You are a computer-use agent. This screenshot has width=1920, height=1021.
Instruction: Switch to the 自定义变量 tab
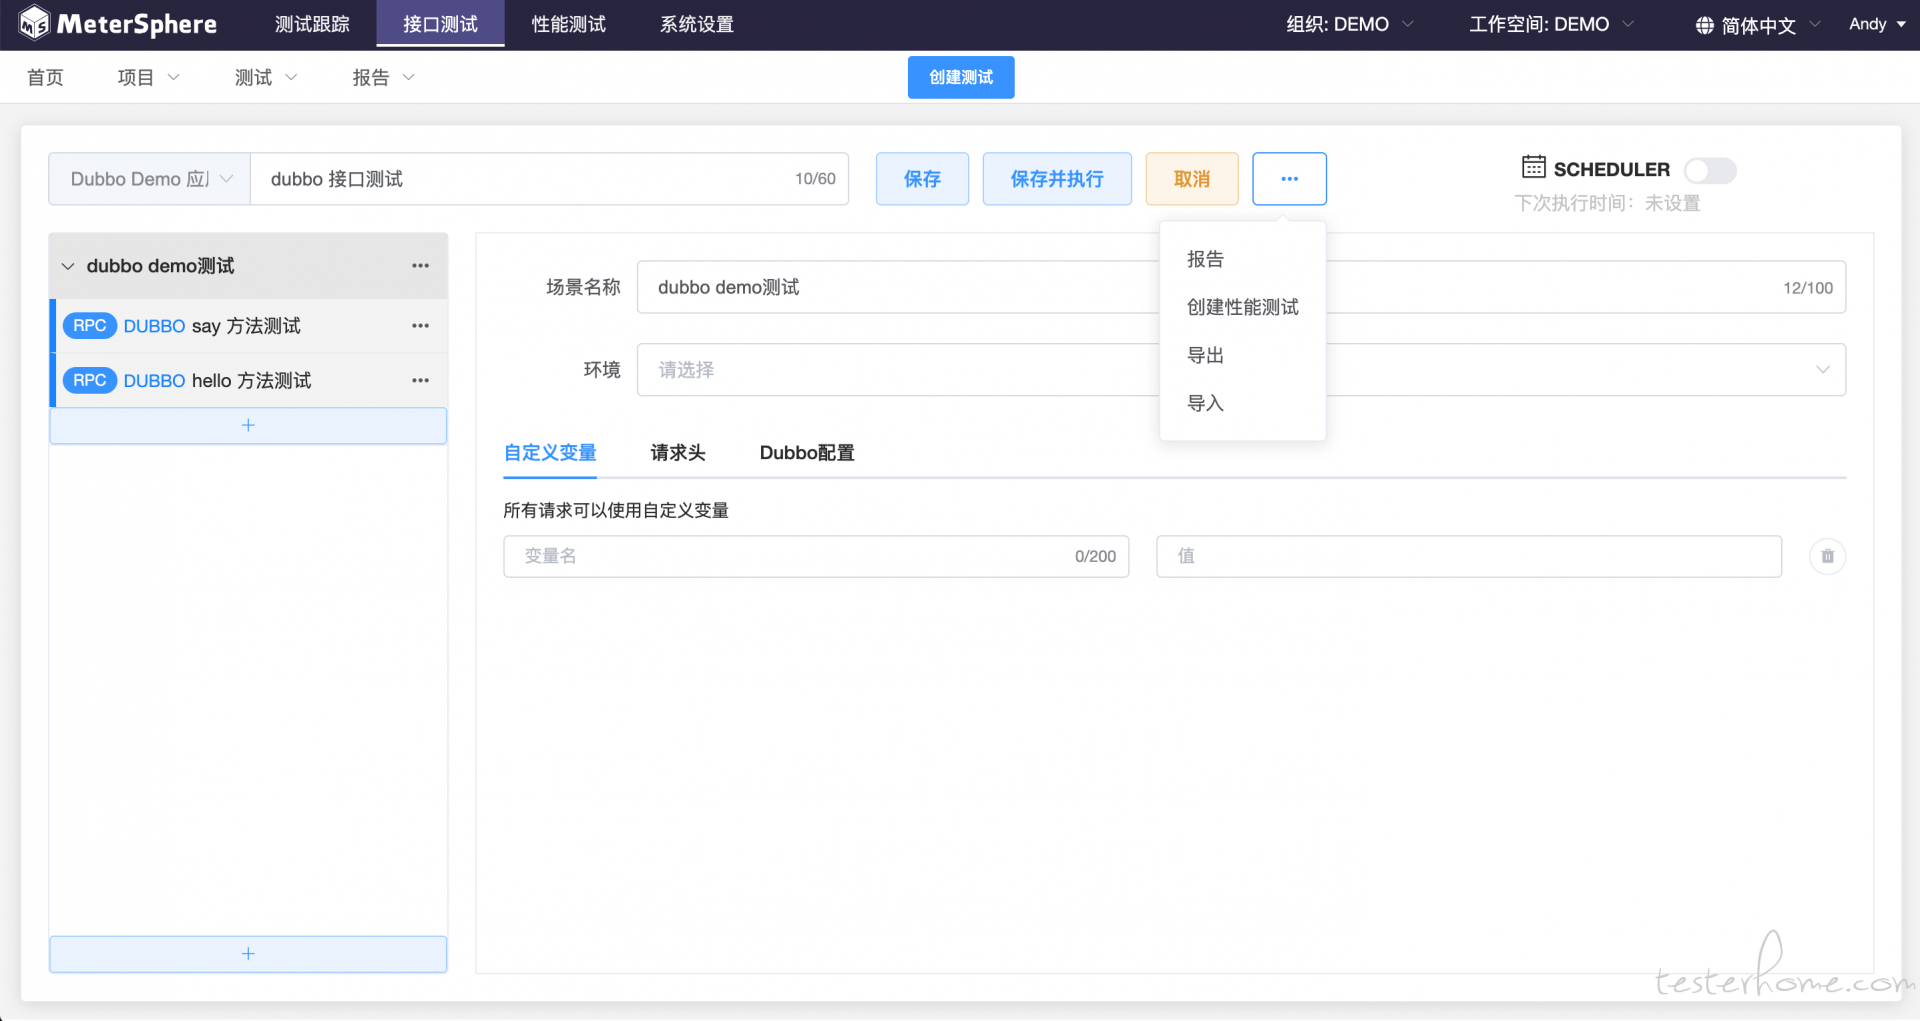[550, 453]
